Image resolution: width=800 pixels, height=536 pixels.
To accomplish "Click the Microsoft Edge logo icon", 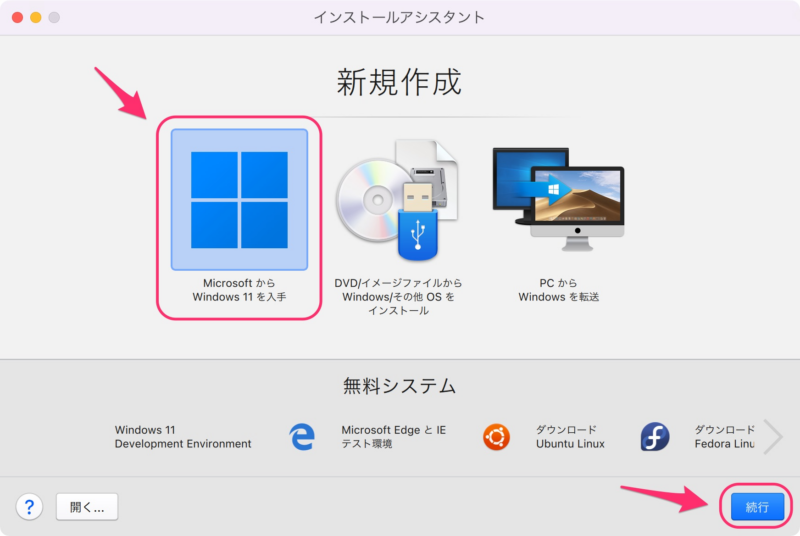I will tap(302, 437).
